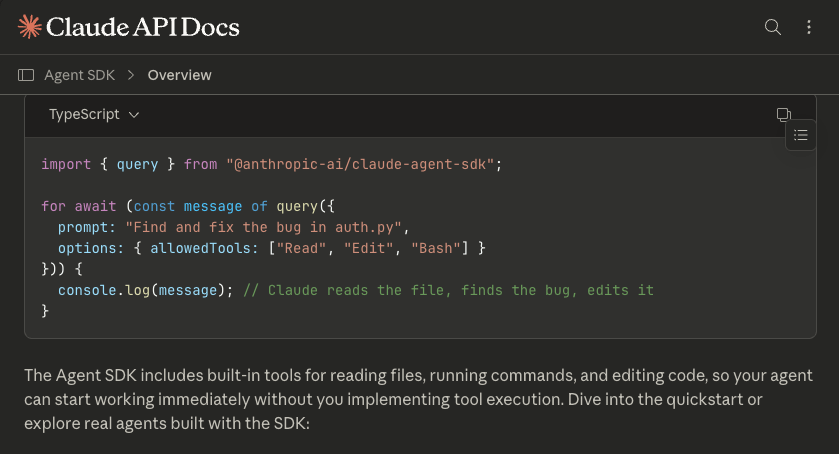The width and height of the screenshot is (839, 454).
Task: Open the search icon in header
Action: click(773, 27)
